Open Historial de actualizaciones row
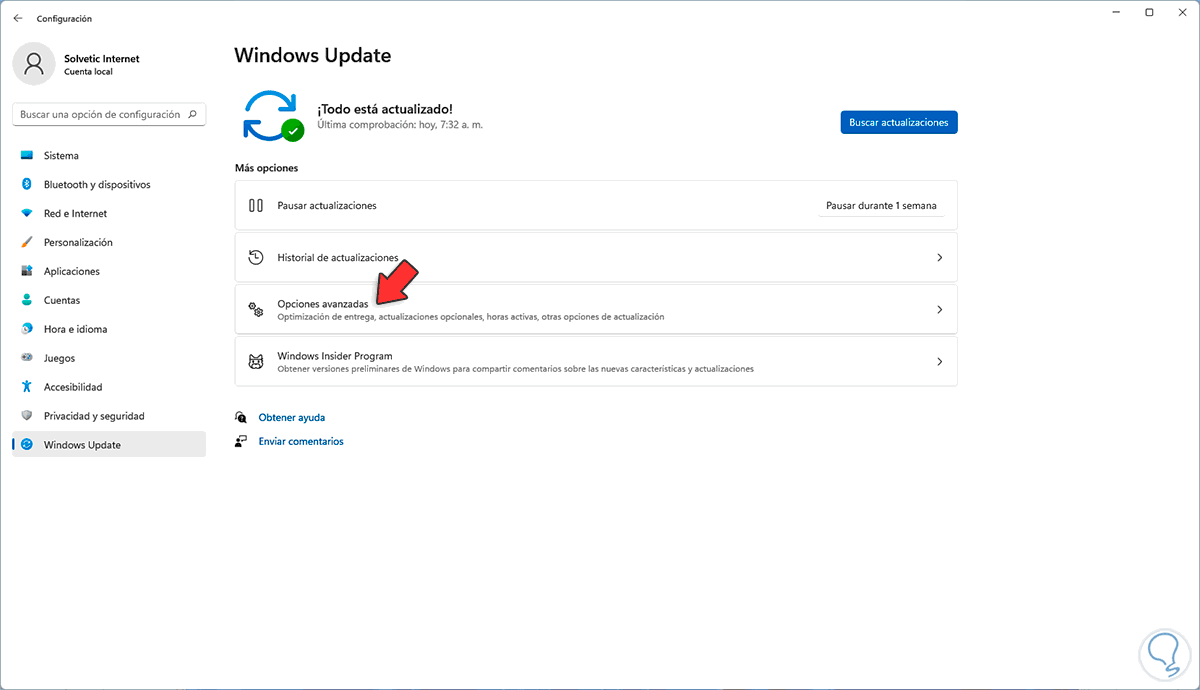The height and width of the screenshot is (690, 1200). [596, 257]
